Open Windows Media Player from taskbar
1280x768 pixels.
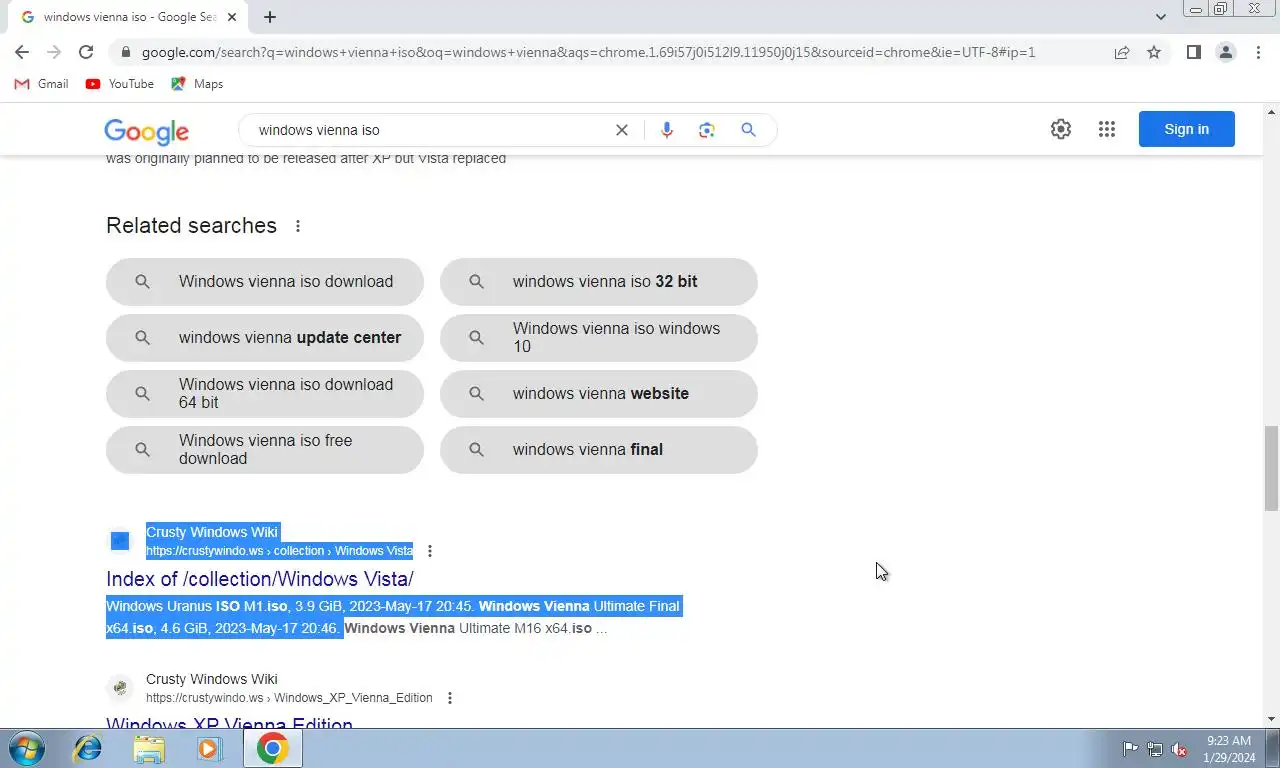pos(209,748)
